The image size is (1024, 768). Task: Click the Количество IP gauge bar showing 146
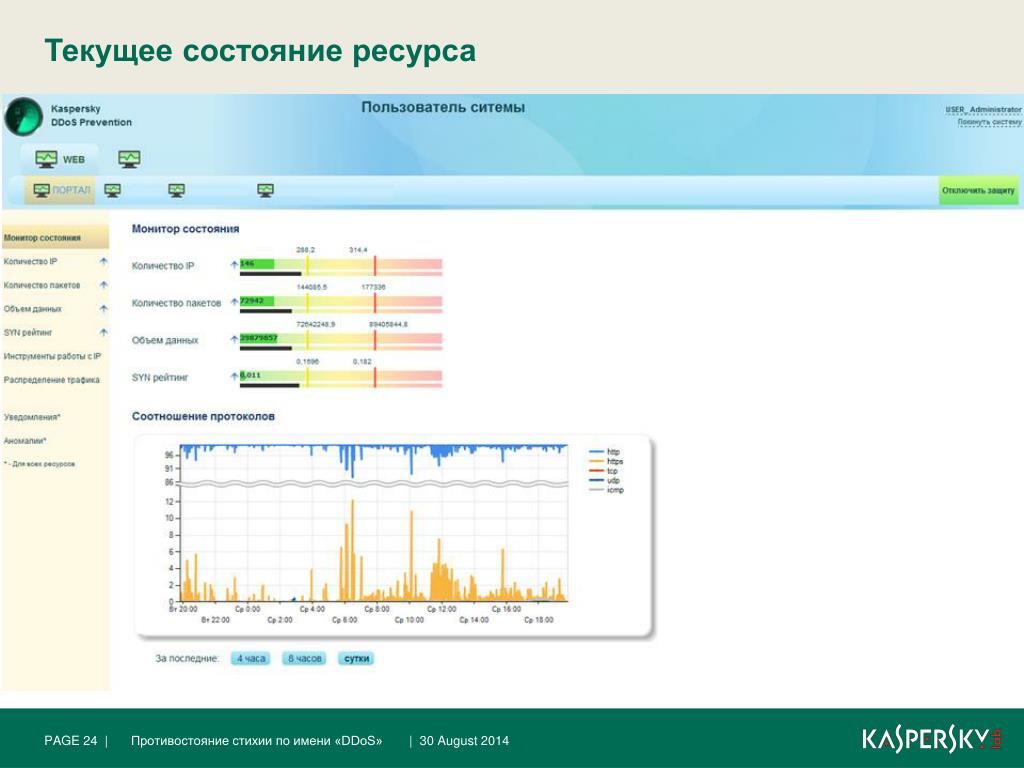[x=341, y=266]
